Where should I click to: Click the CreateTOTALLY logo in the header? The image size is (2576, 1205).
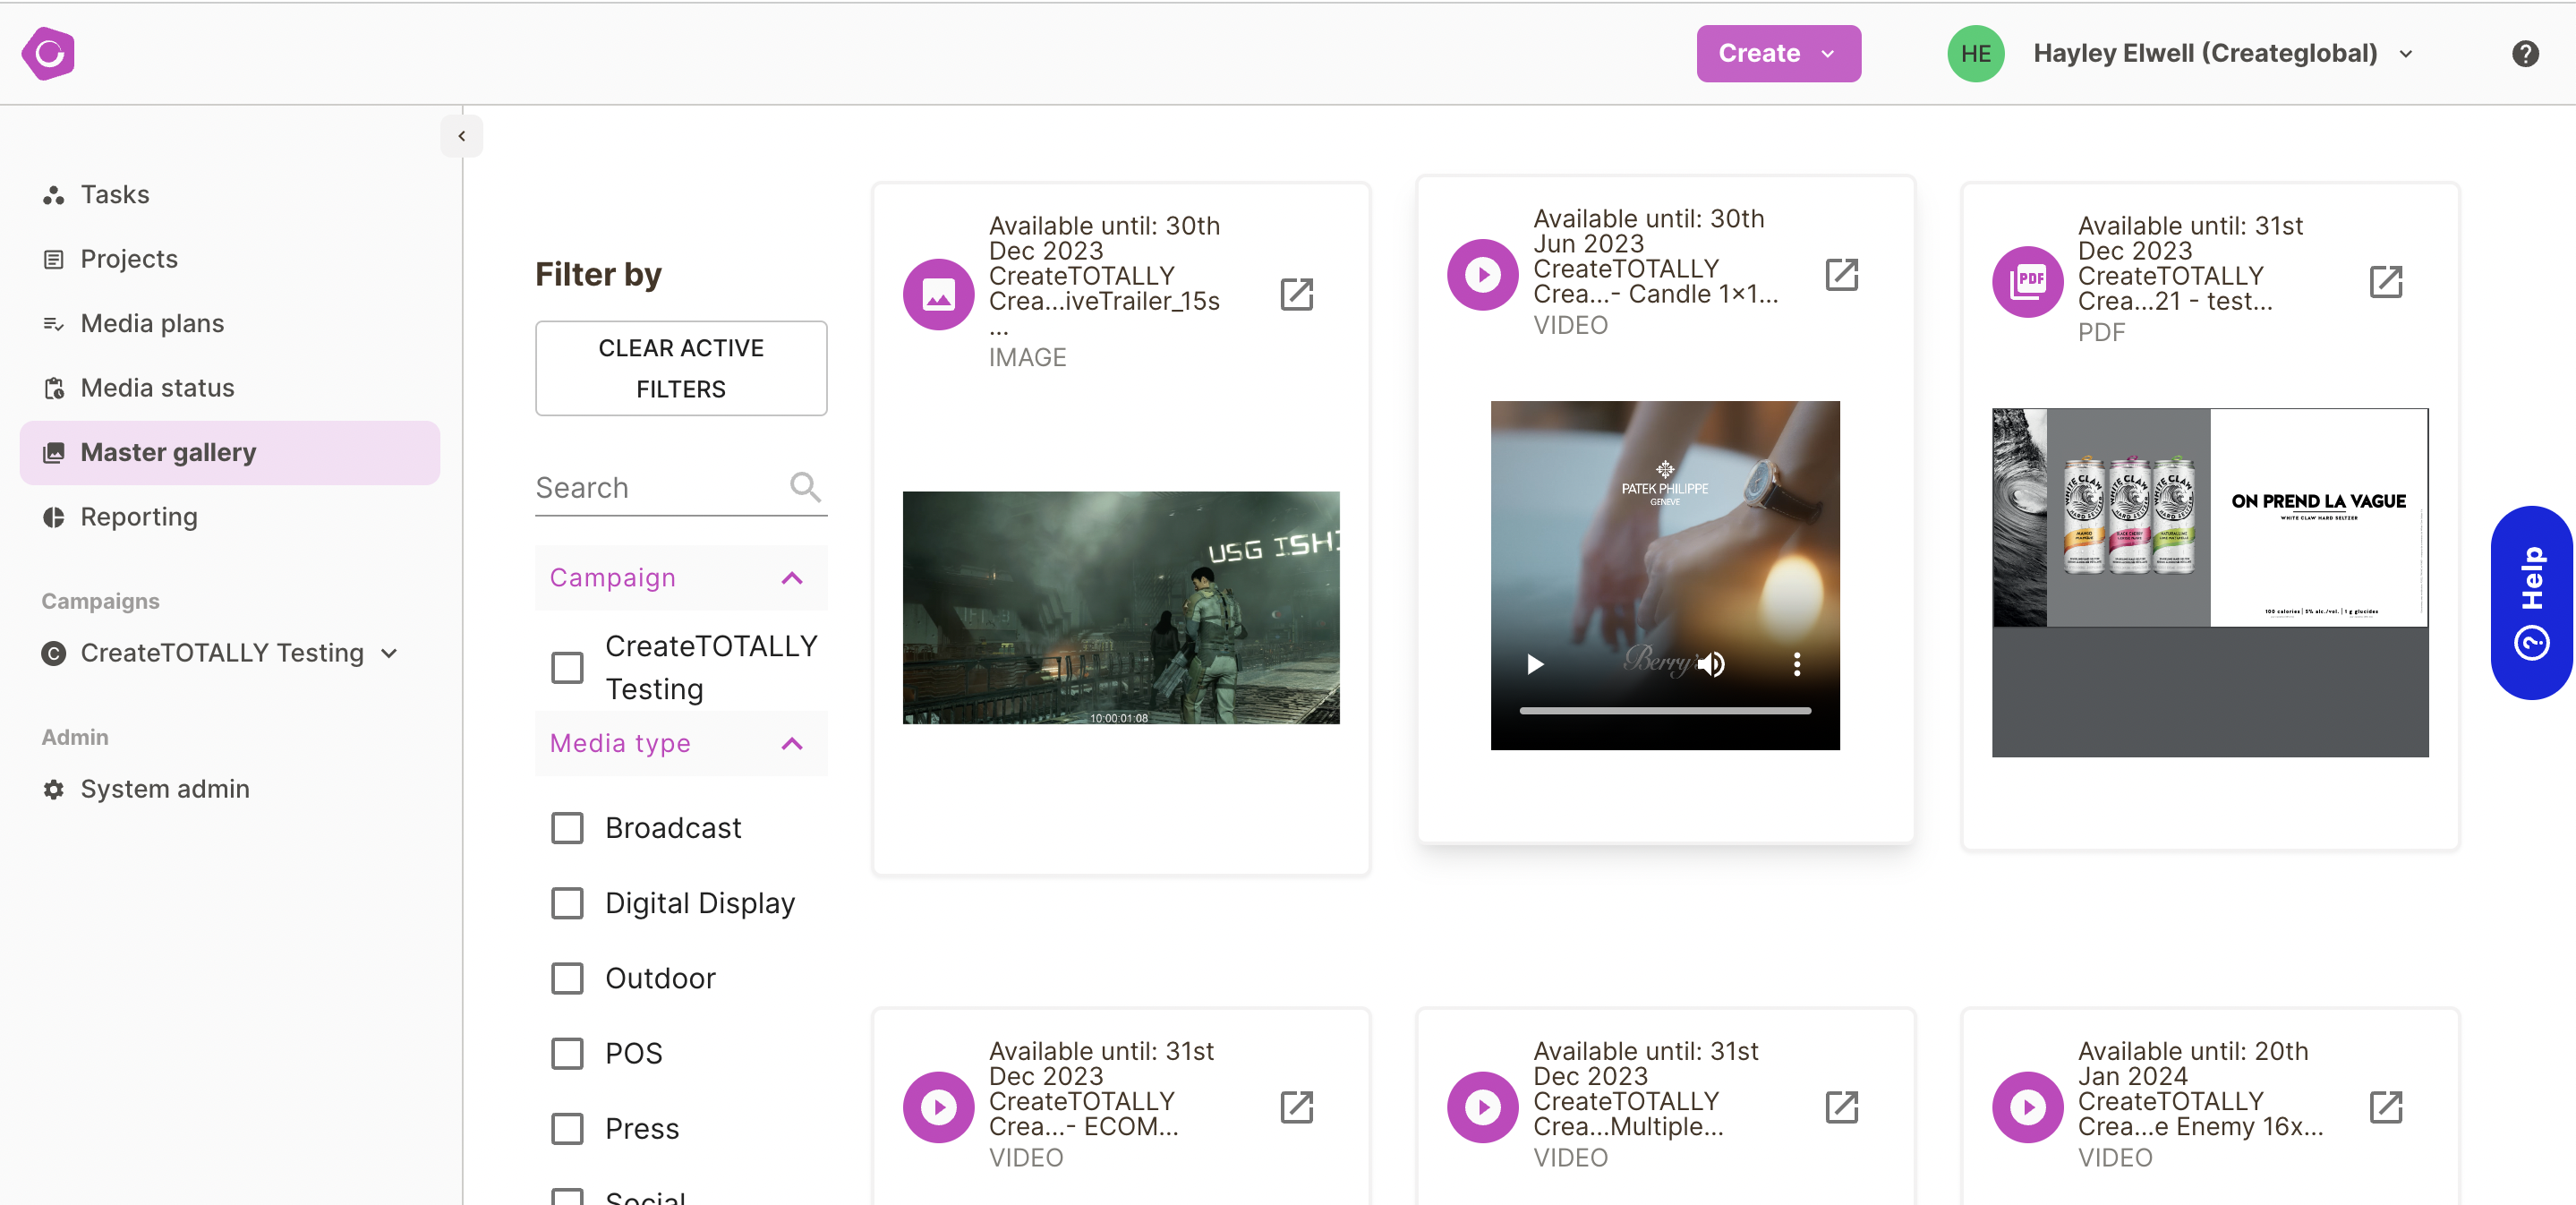48,54
